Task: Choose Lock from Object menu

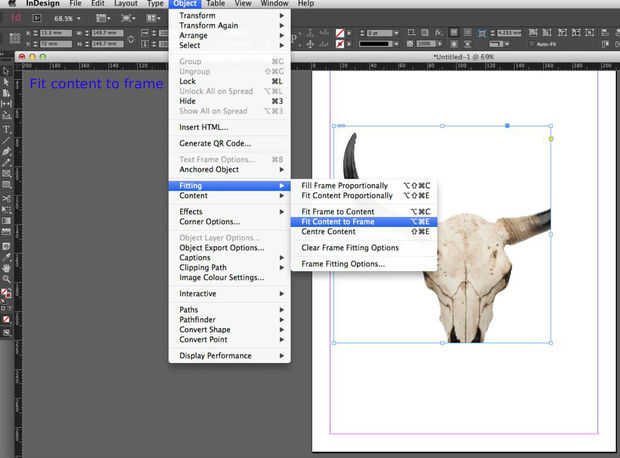Action: [x=229, y=81]
